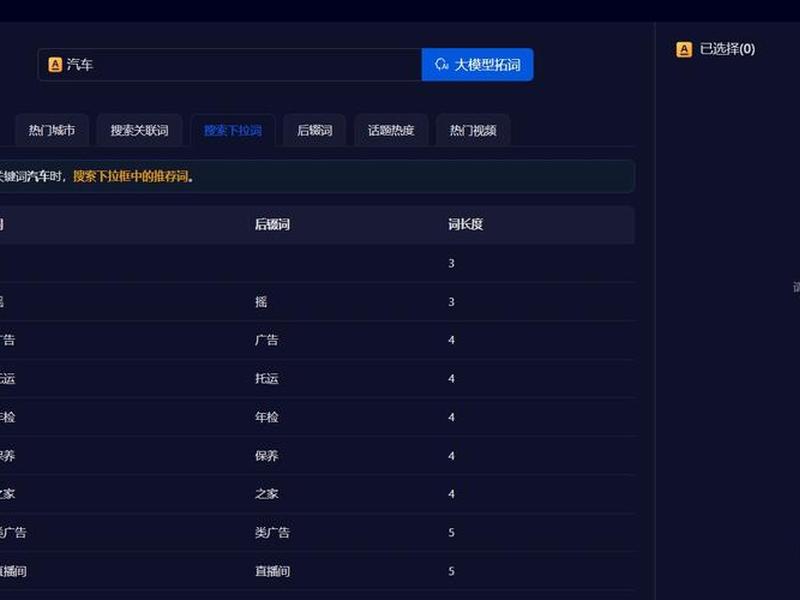Click the 词长度 column header
Screen dimensions: 800x600
(465, 224)
